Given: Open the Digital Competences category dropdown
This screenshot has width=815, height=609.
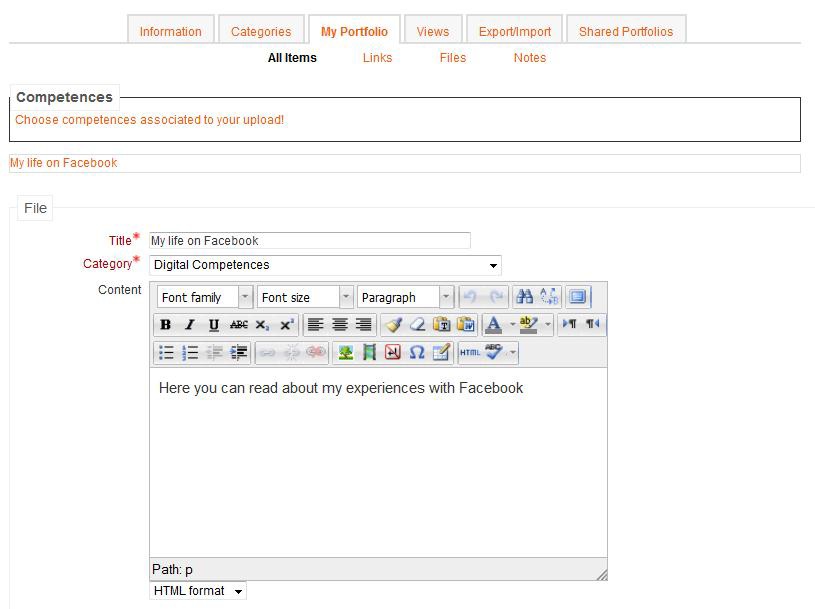Looking at the screenshot, I should (325, 265).
